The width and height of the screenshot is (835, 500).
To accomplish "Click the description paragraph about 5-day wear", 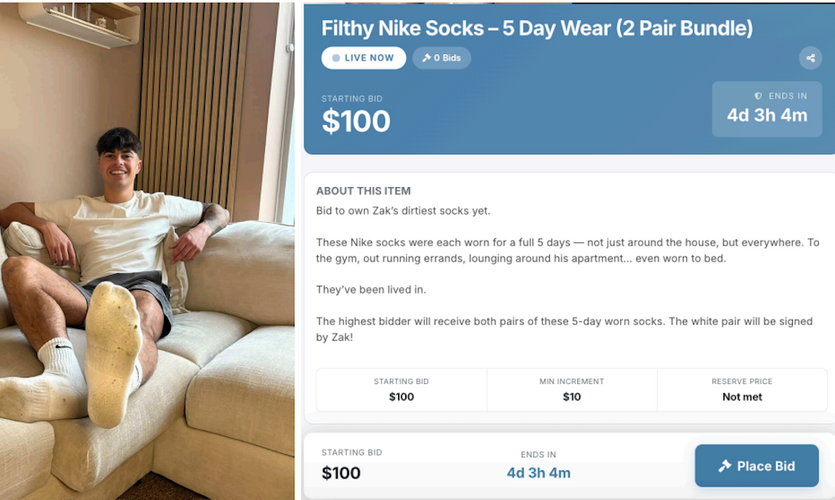I will (567, 250).
